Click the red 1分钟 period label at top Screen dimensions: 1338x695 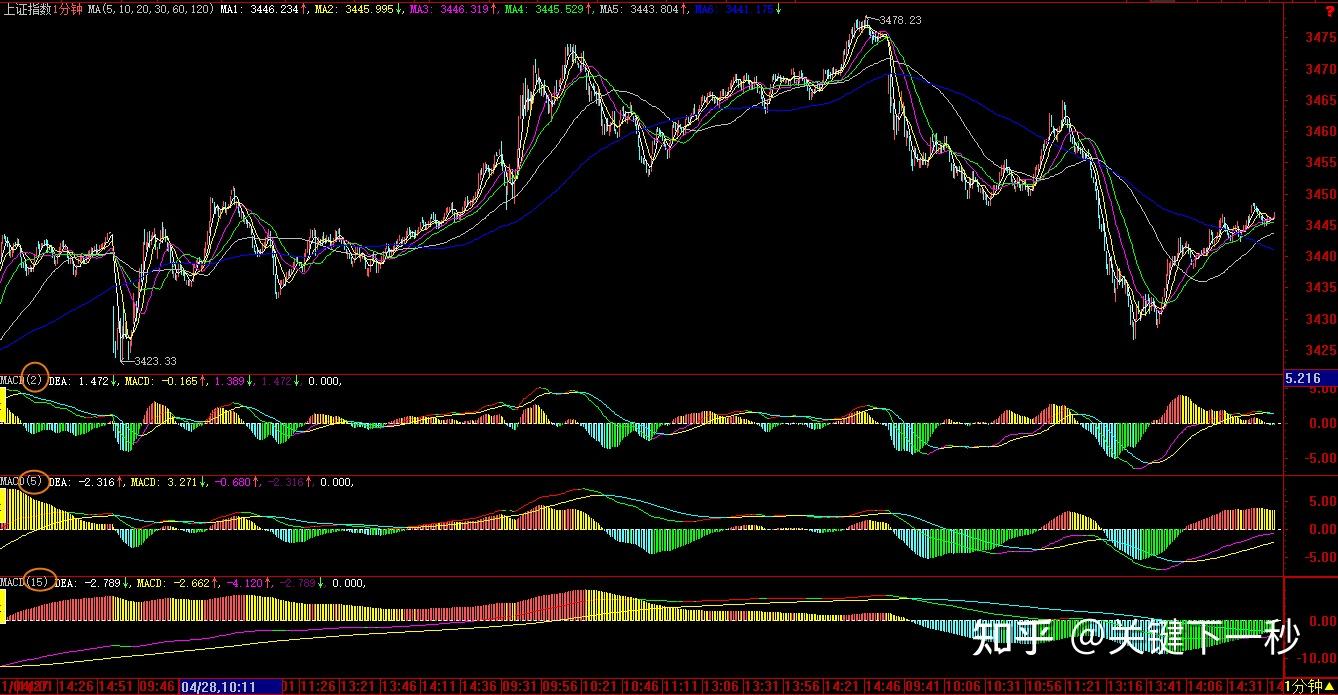coord(68,8)
